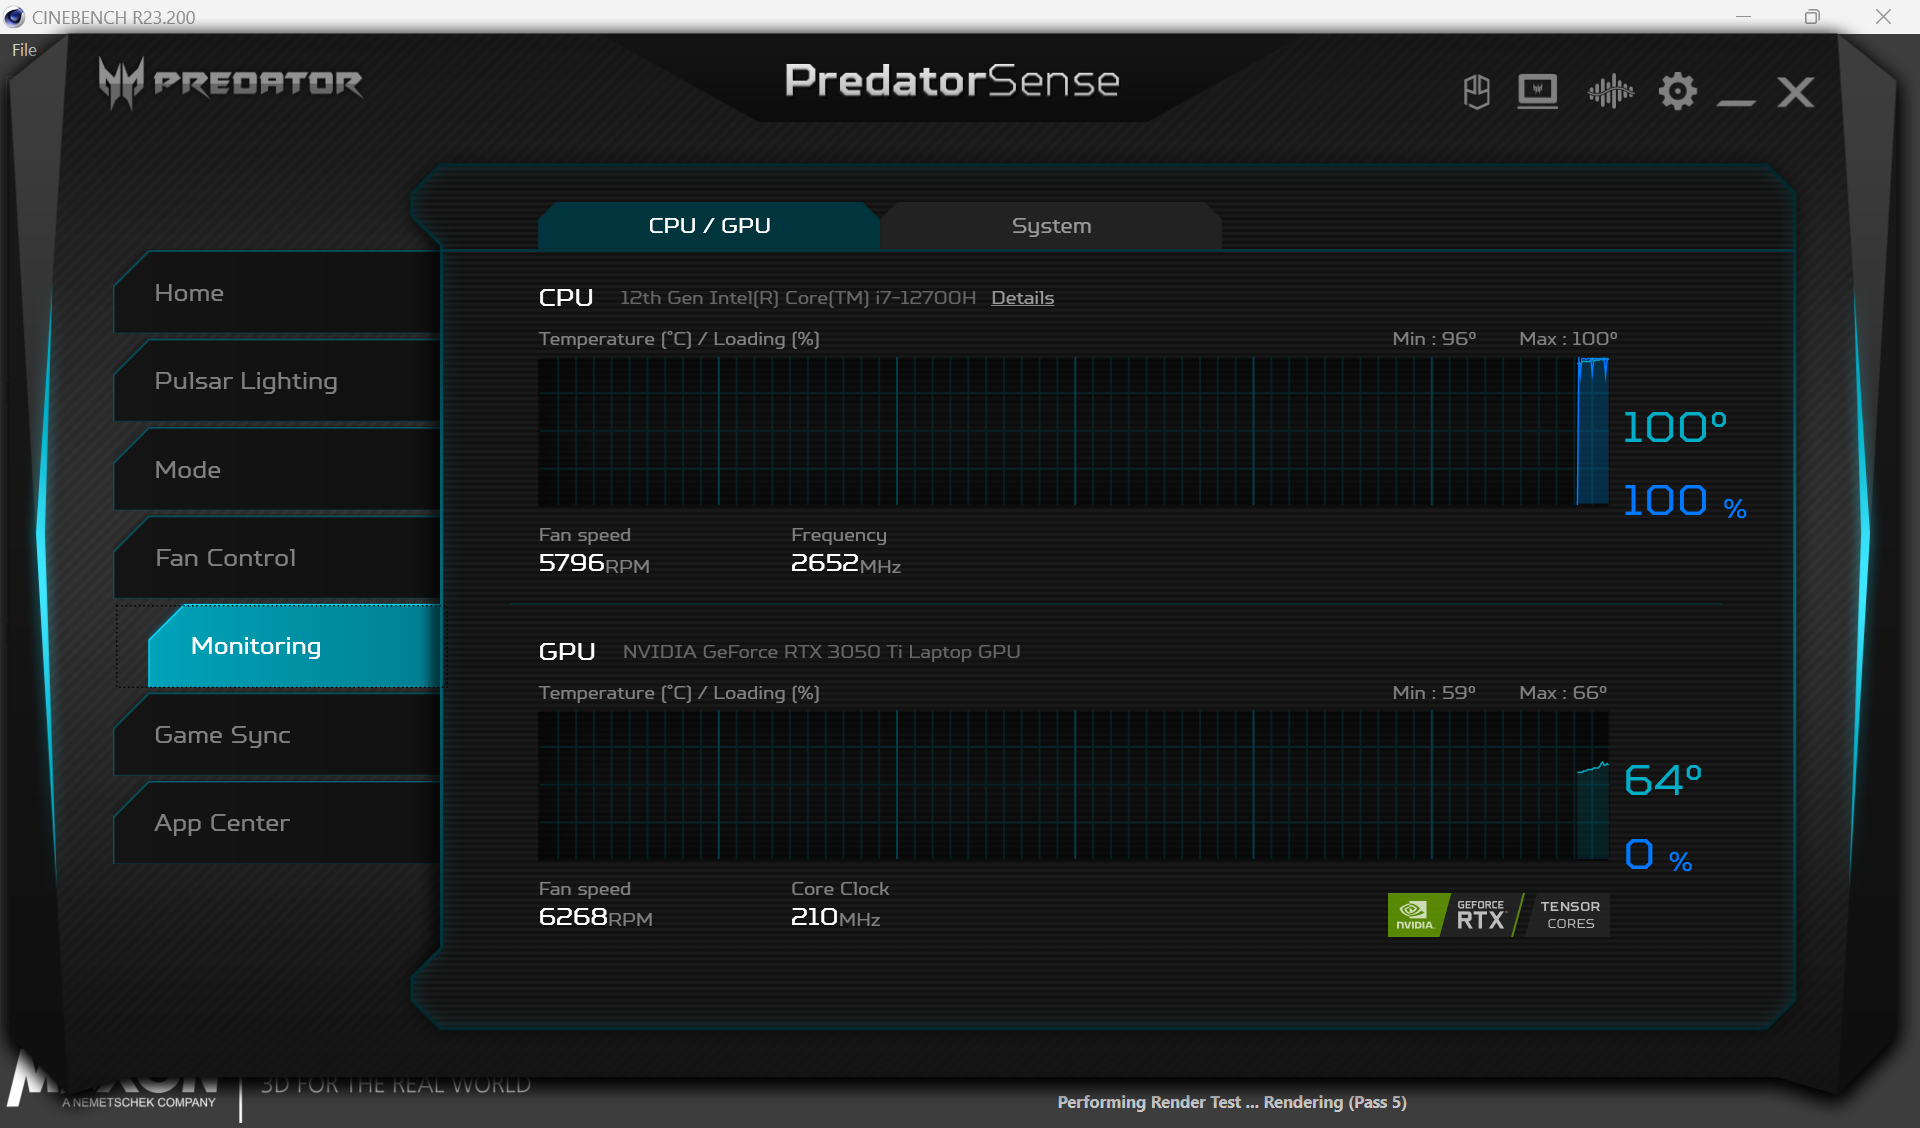Click the CPU frequency 2652 MHz value
This screenshot has height=1128, width=1920.
point(846,564)
